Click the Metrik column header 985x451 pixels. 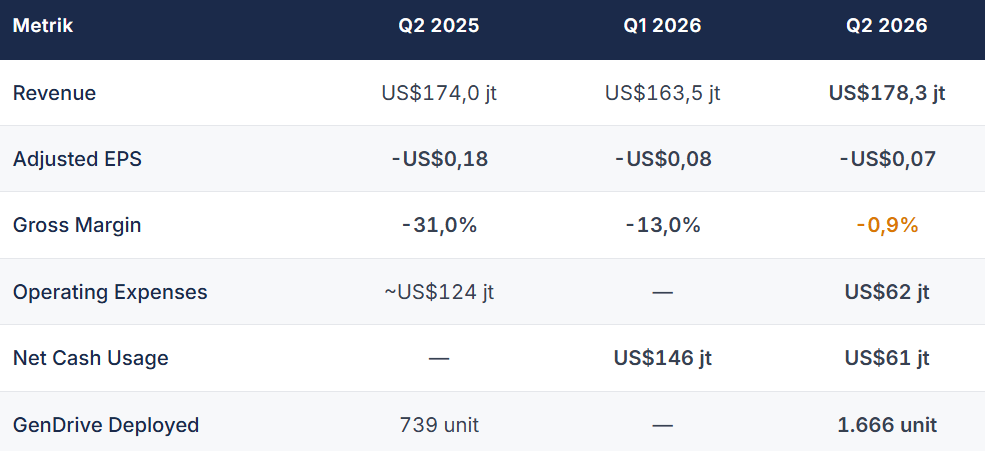[43, 26]
